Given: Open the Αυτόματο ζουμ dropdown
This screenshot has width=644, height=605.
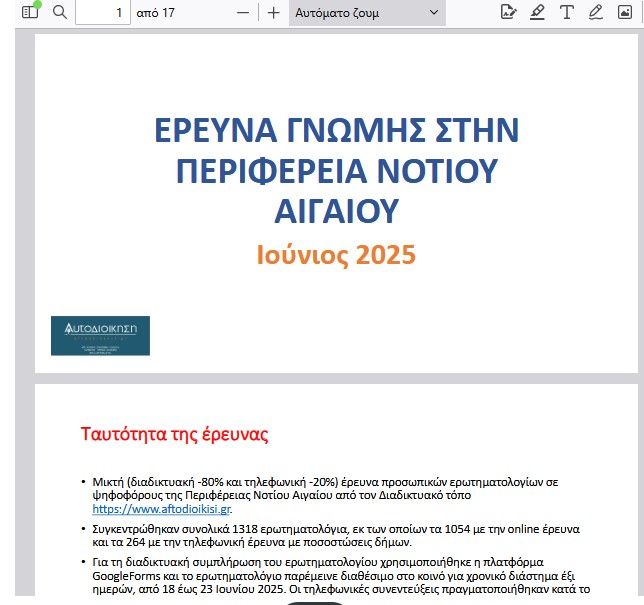Looking at the screenshot, I should [367, 13].
